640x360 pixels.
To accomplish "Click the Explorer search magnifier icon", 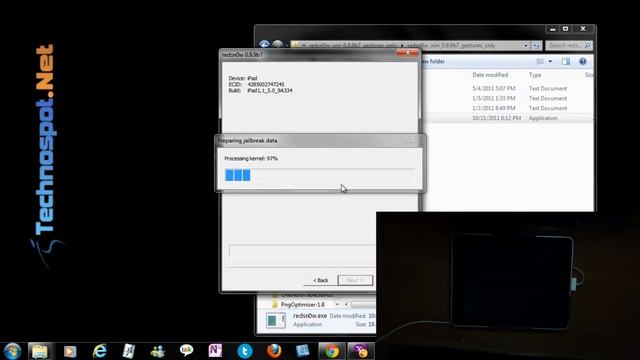I will [x=587, y=45].
